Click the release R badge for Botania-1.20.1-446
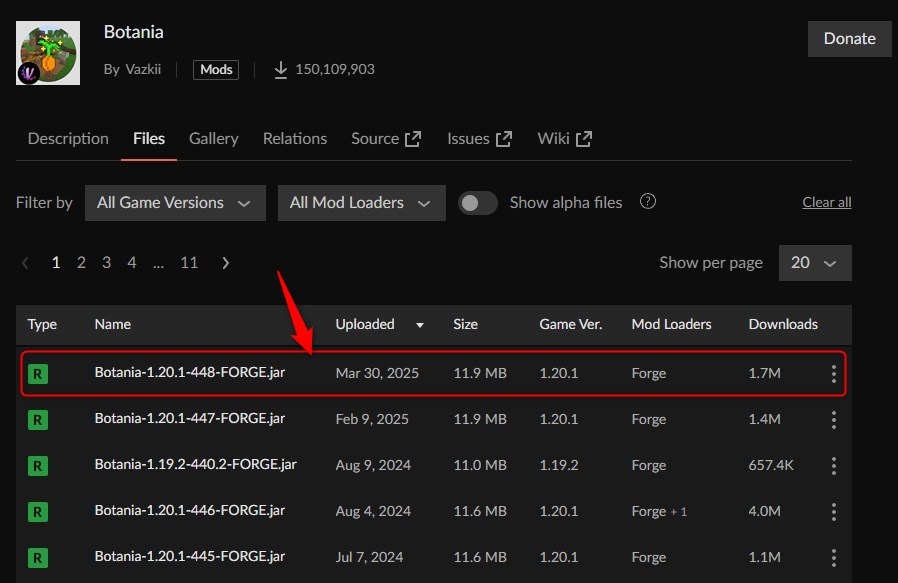 click(38, 511)
